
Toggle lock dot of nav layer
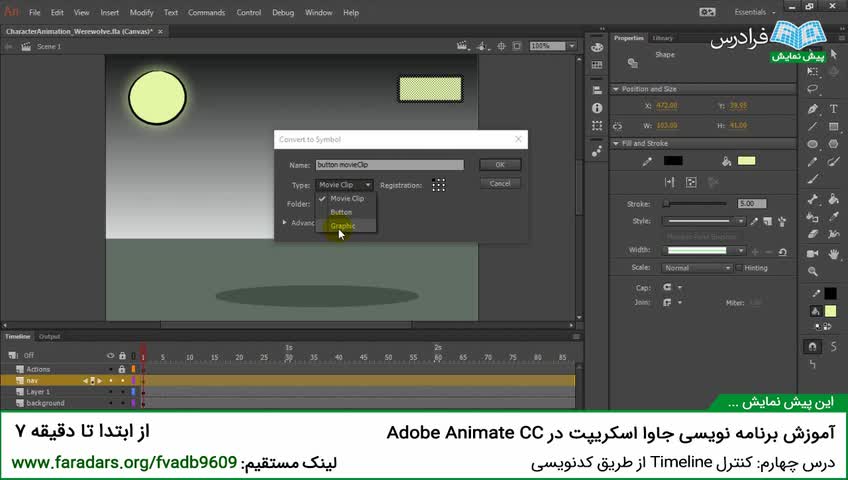pos(122,381)
